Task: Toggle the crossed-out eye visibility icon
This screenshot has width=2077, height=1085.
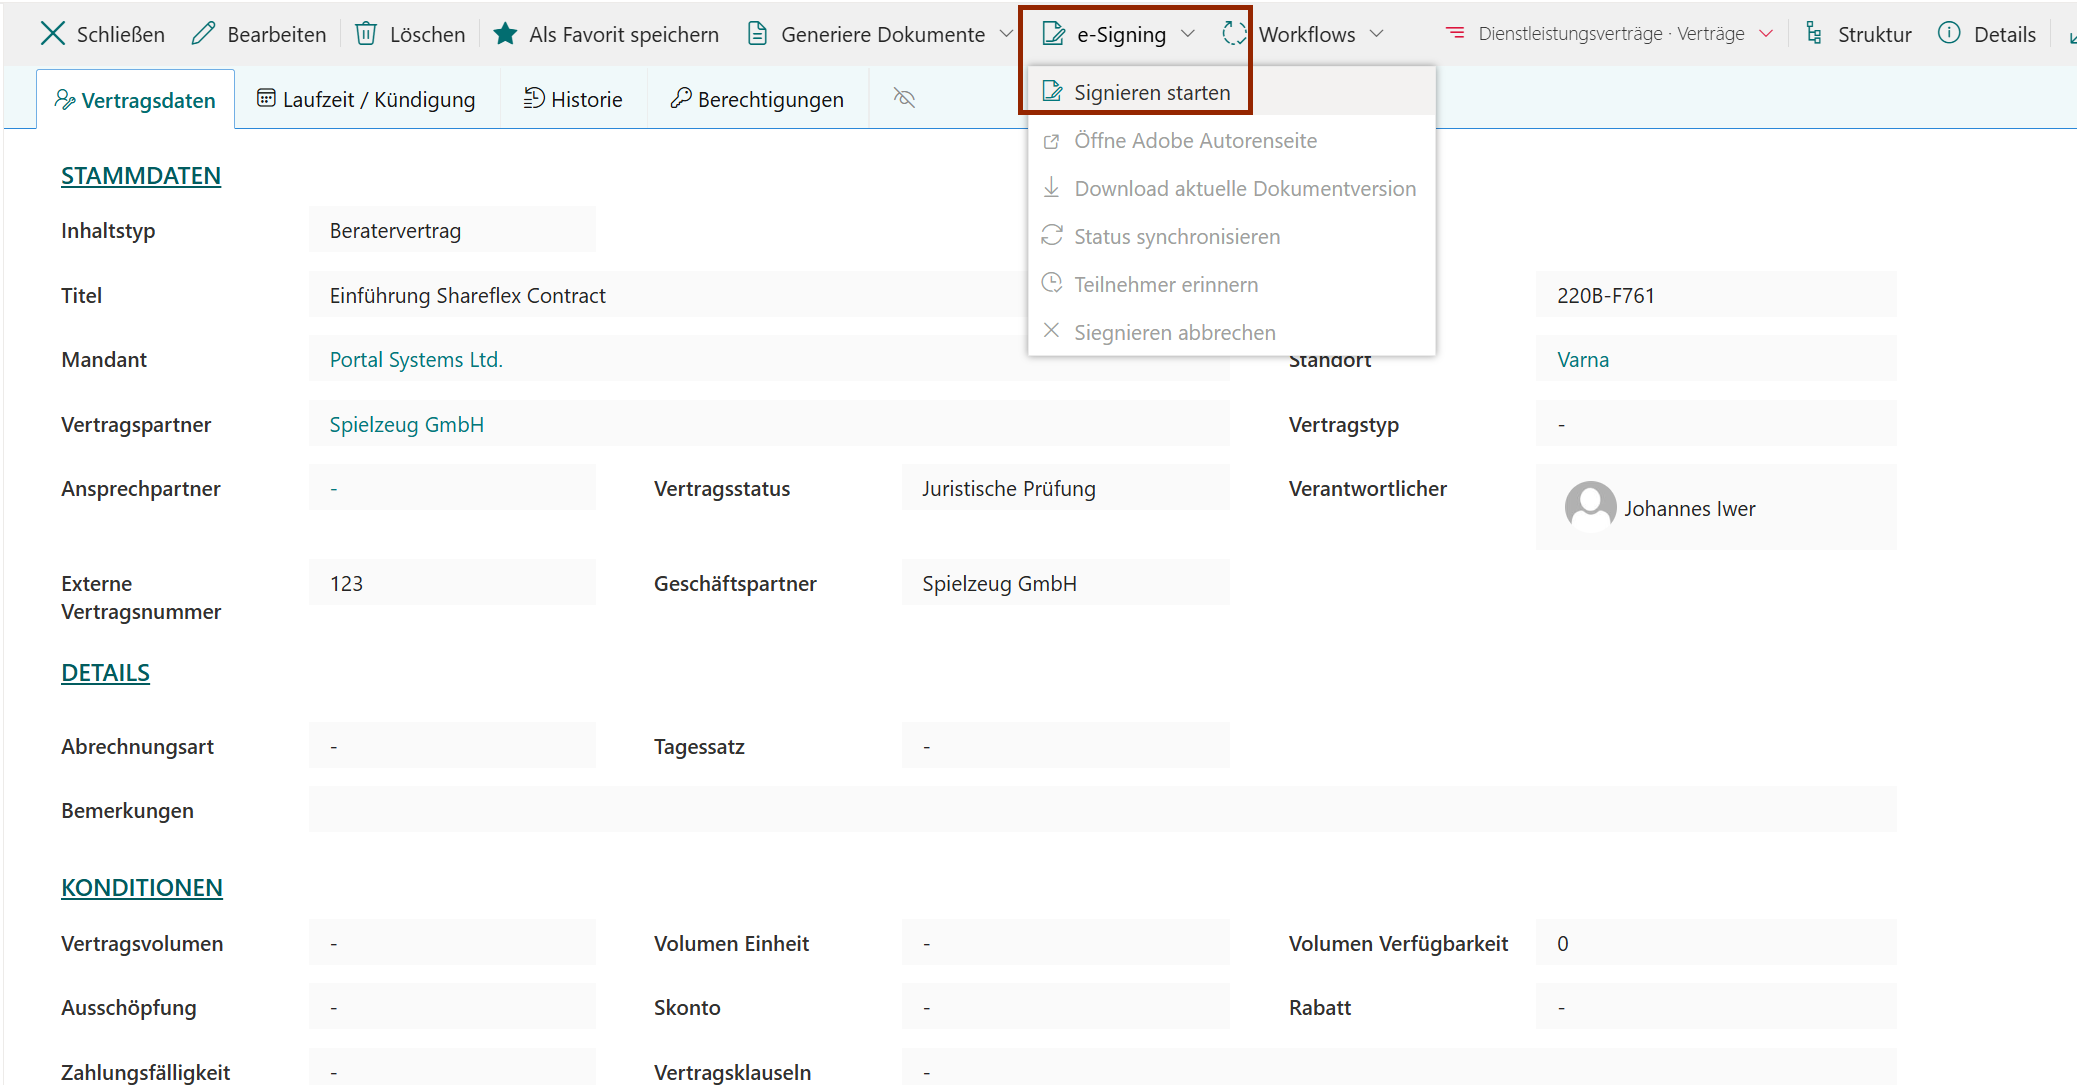Action: [x=904, y=98]
